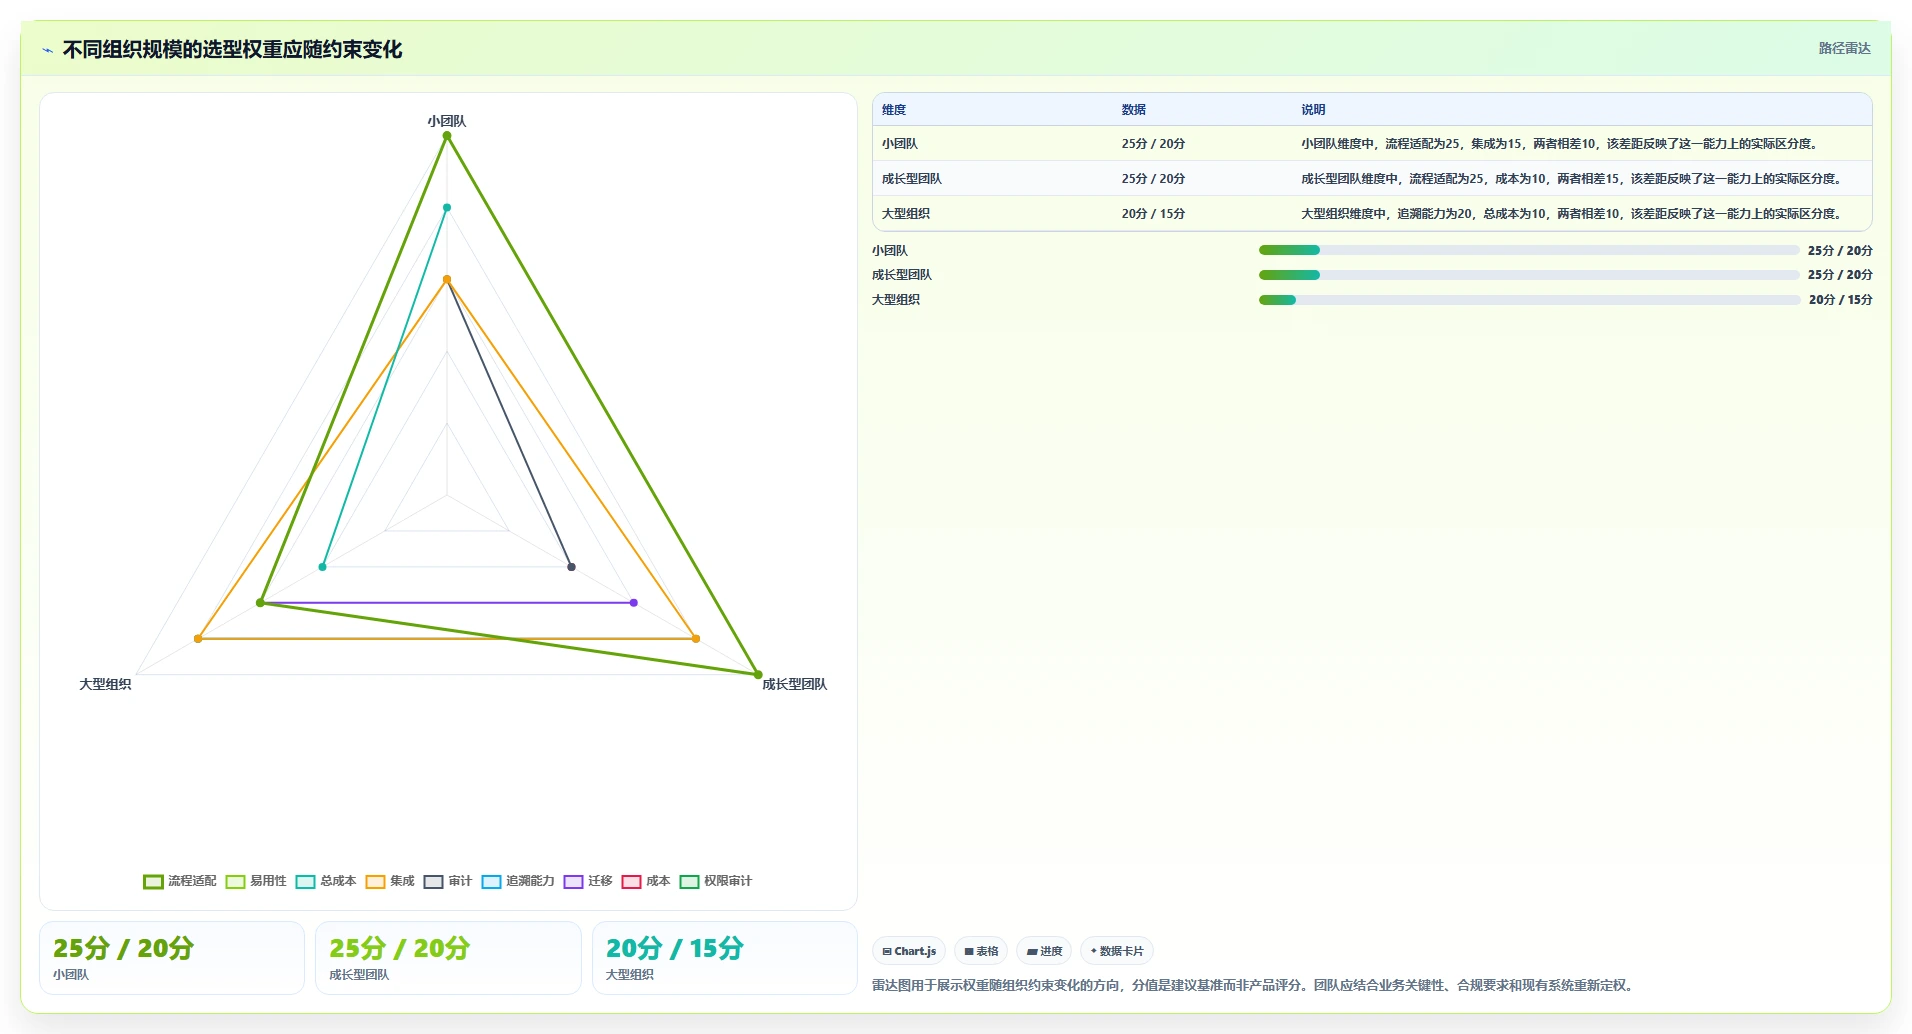The width and height of the screenshot is (1912, 1034).
Task: Hide the 审计 series in the legend
Action: pos(448,881)
